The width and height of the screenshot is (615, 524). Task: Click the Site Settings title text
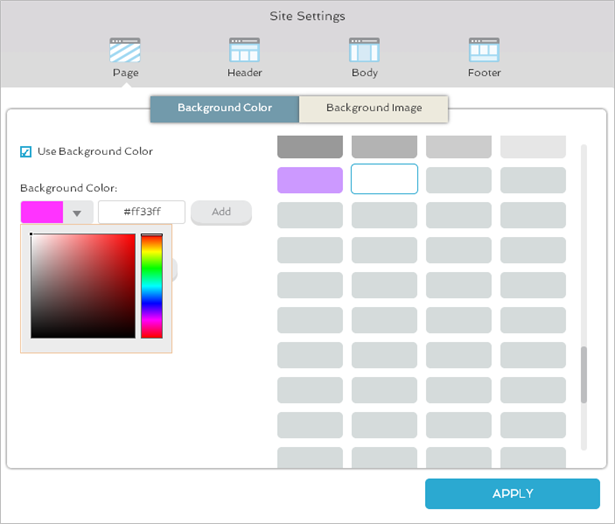tap(307, 16)
